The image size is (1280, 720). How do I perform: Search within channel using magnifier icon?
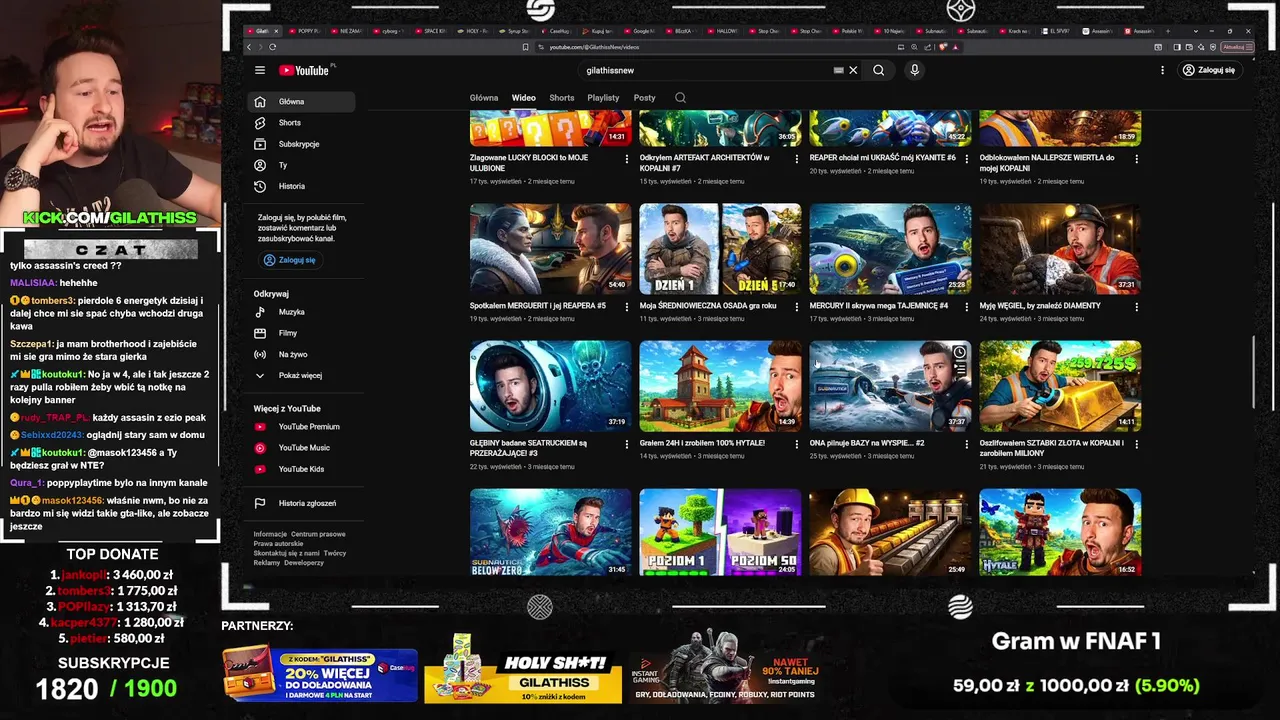pos(680,97)
